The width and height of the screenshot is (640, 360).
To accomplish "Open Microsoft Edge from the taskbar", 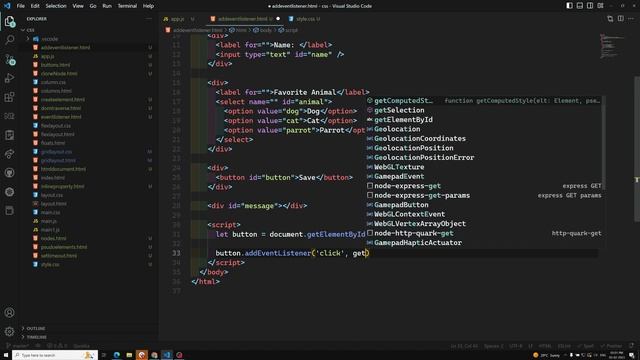I will 117,355.
